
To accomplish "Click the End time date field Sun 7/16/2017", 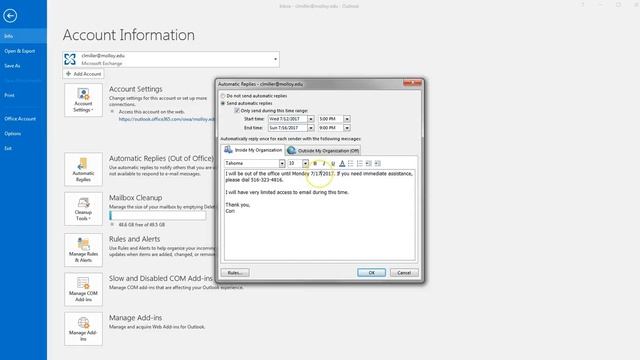I will (x=288, y=128).
